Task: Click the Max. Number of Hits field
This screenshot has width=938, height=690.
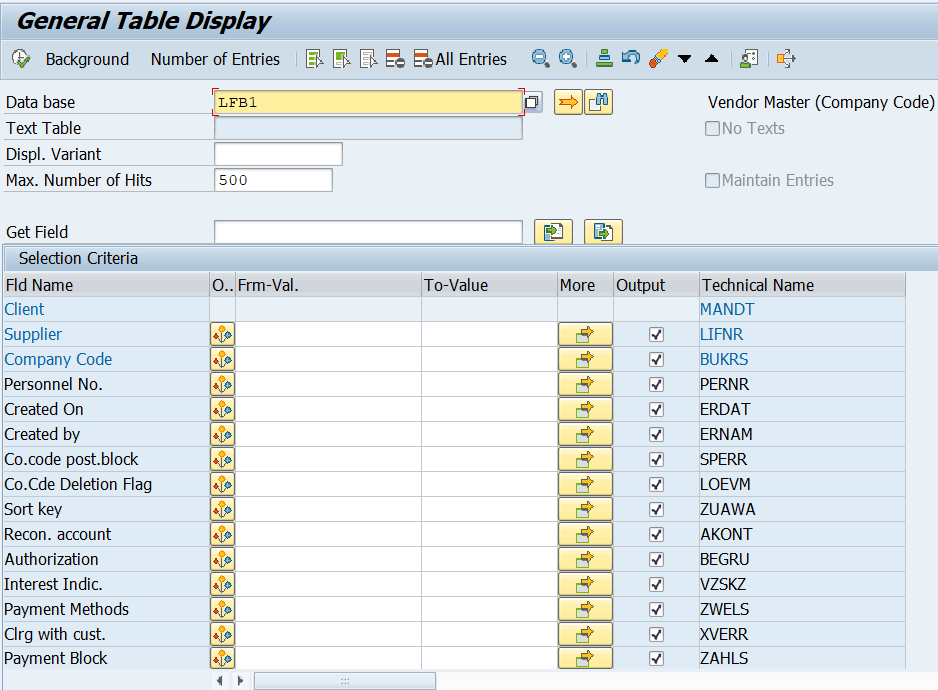Action: 273,180
